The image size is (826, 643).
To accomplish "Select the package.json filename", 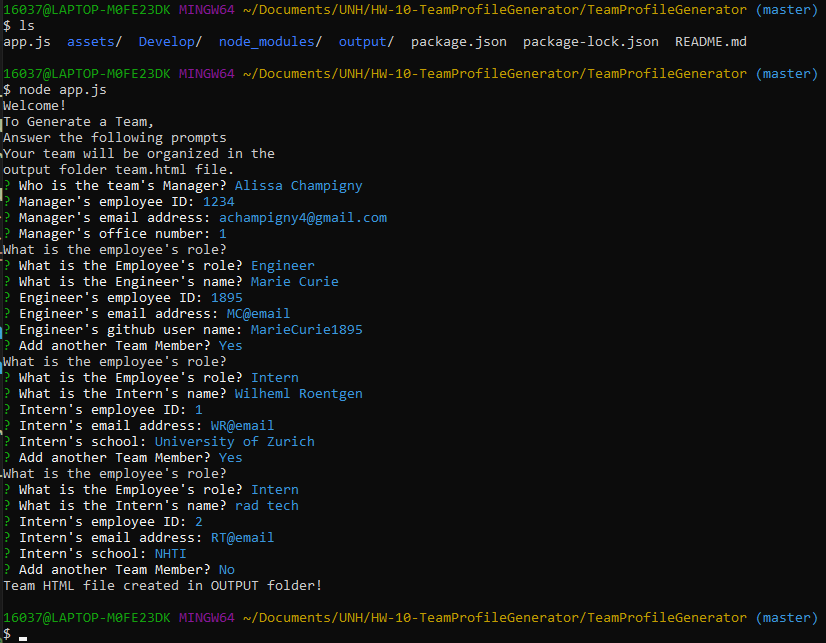I will pyautogui.click(x=459, y=41).
